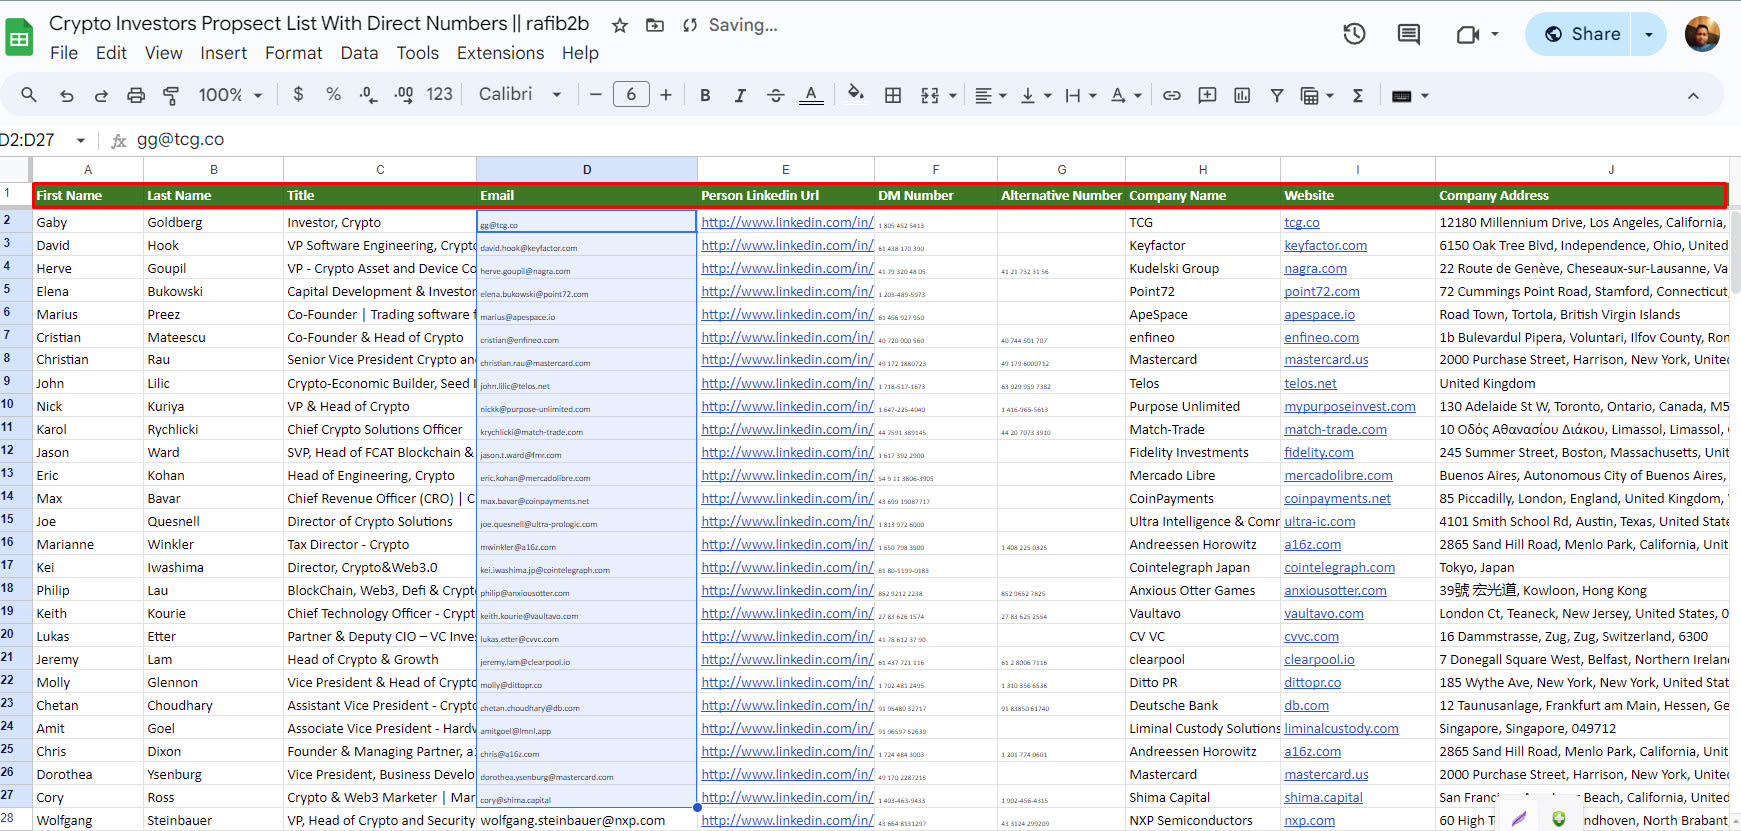Expand the Name Box range dropdown

point(81,140)
